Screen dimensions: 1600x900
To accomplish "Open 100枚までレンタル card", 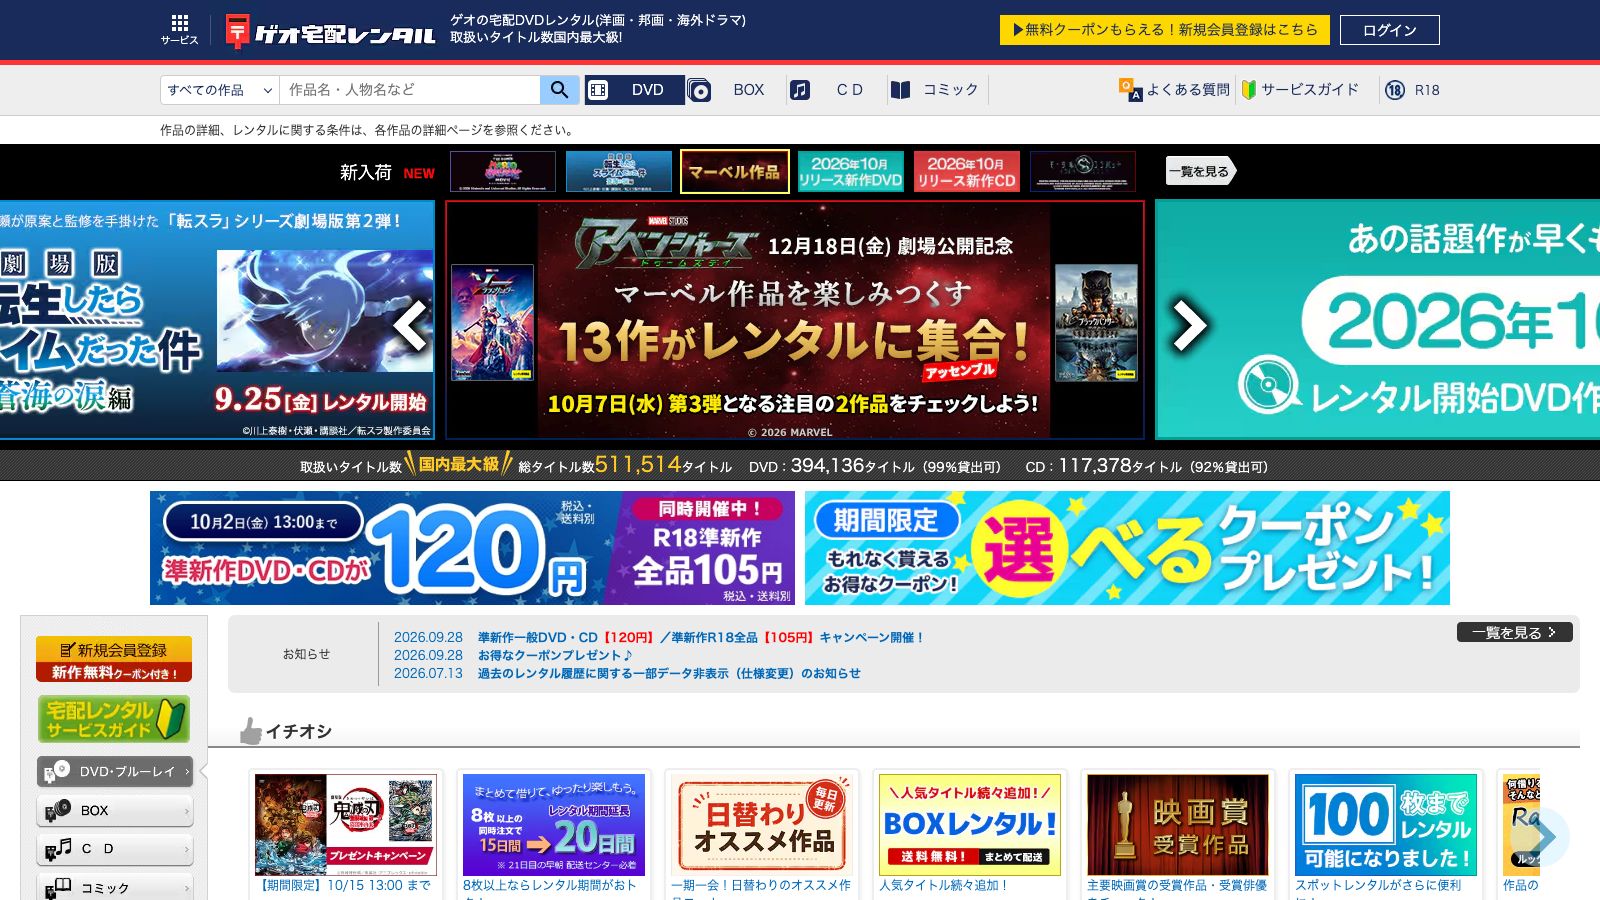I will 1386,825.
